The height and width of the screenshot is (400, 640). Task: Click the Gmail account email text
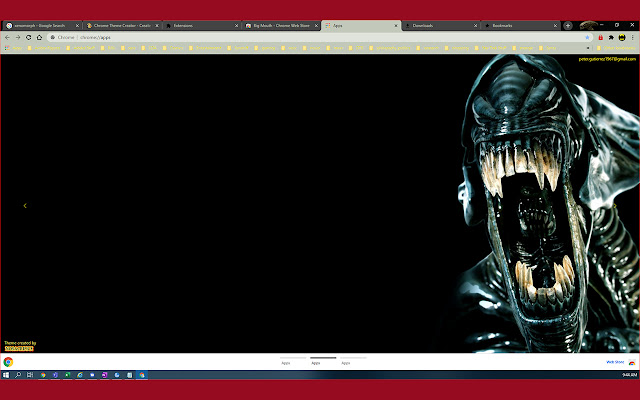tap(607, 59)
